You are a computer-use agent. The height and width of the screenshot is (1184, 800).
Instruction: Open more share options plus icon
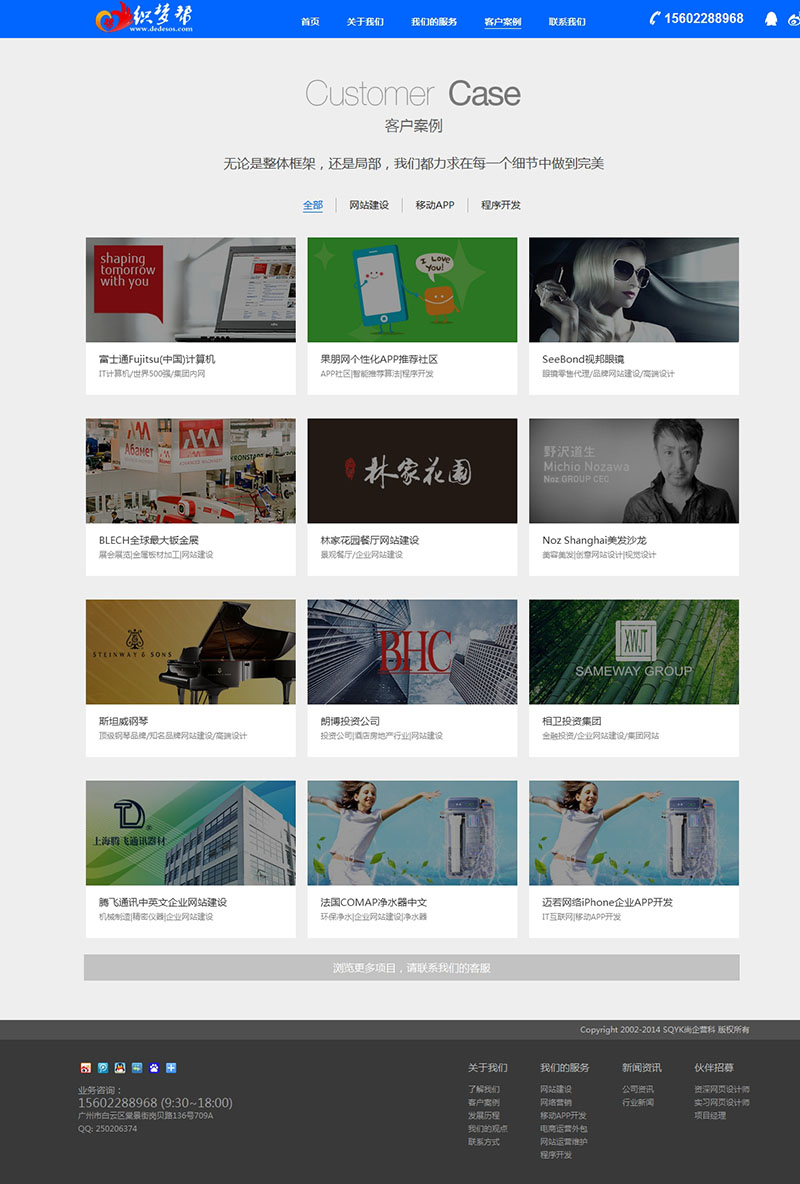point(171,1068)
